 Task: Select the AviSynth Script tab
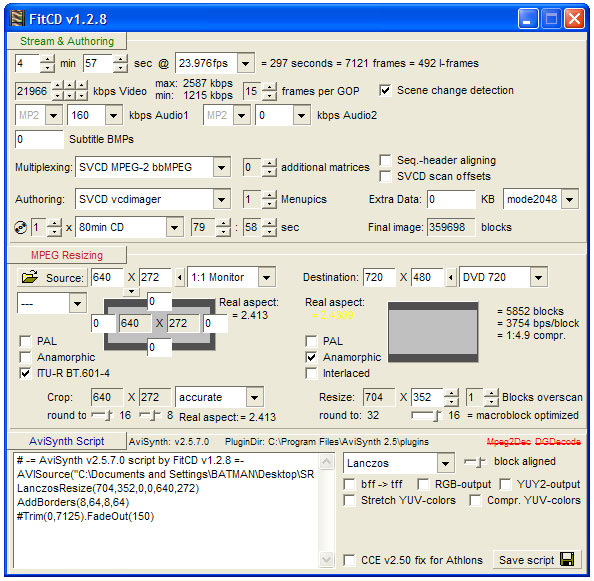point(67,441)
